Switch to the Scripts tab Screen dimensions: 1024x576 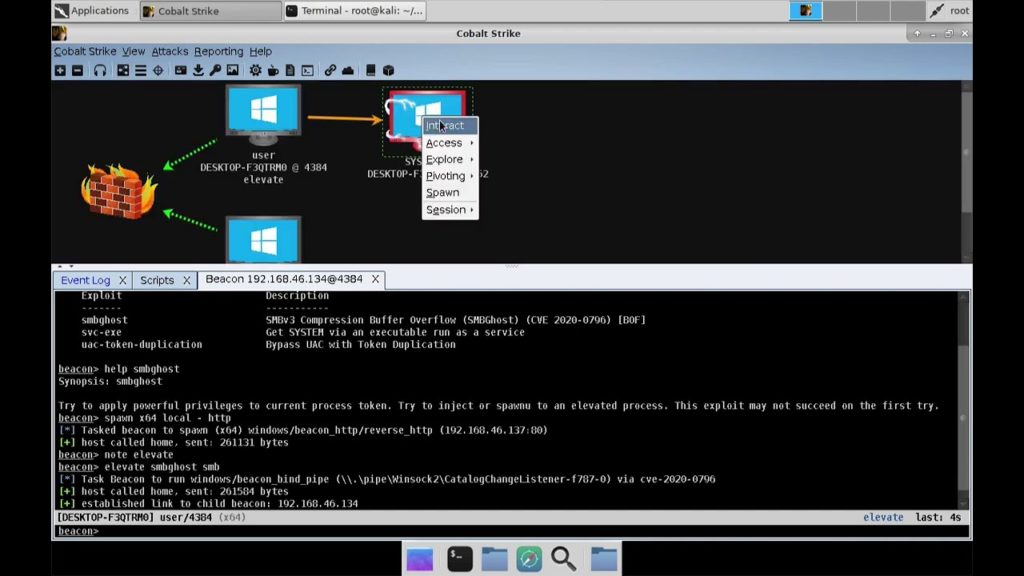pos(157,280)
